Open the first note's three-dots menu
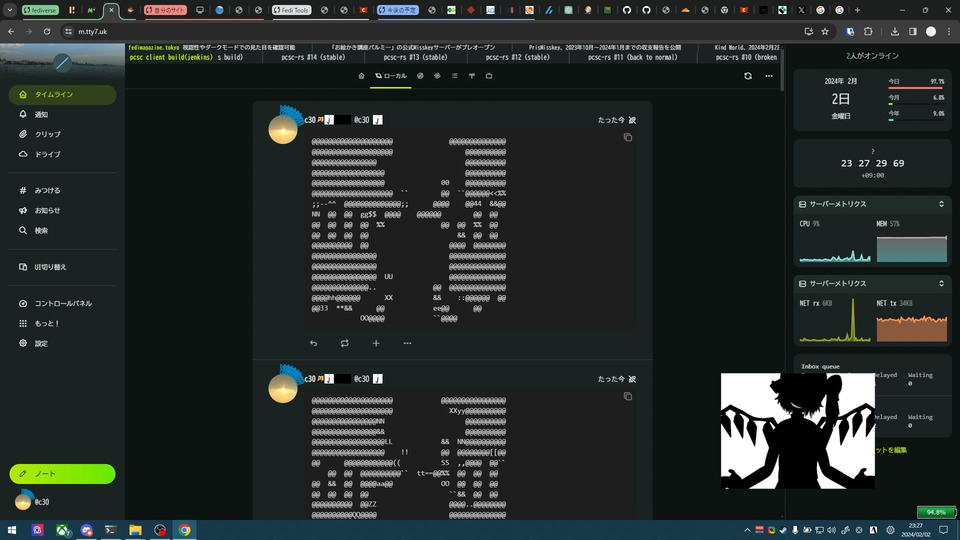This screenshot has height=540, width=960. tap(407, 343)
